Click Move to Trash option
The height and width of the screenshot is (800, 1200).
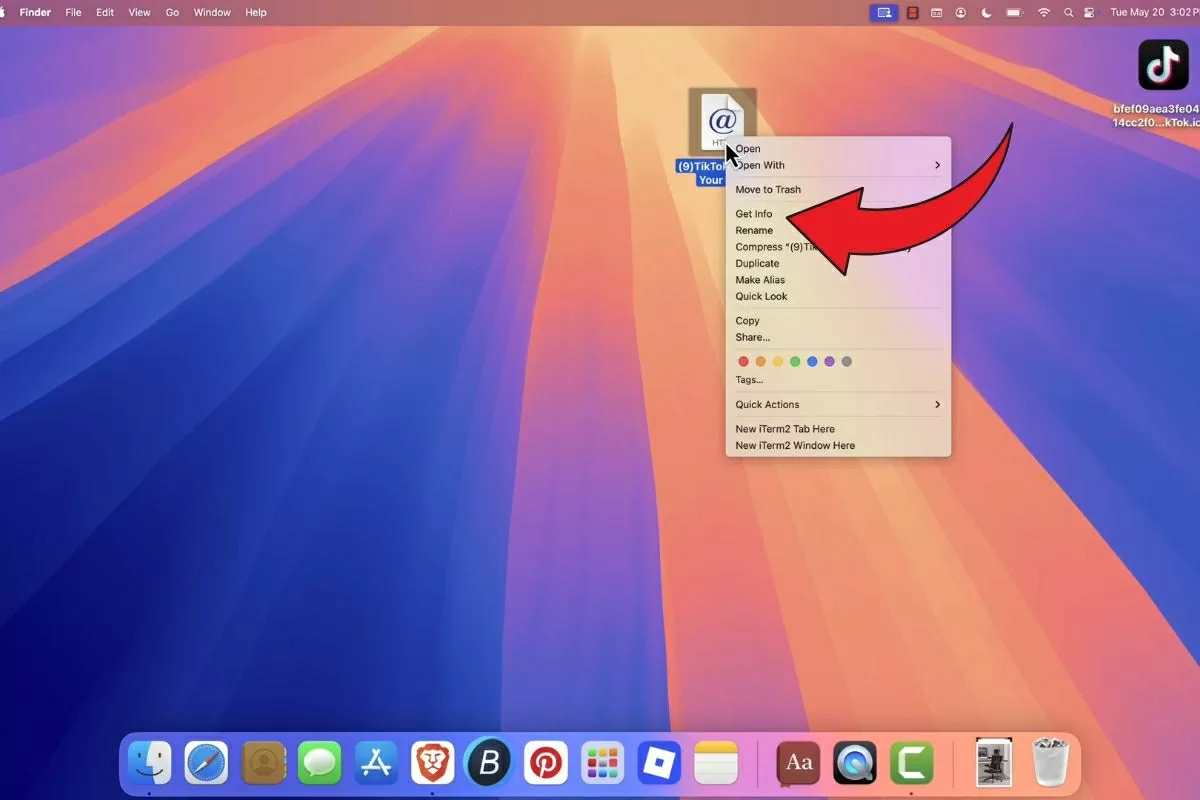[768, 189]
